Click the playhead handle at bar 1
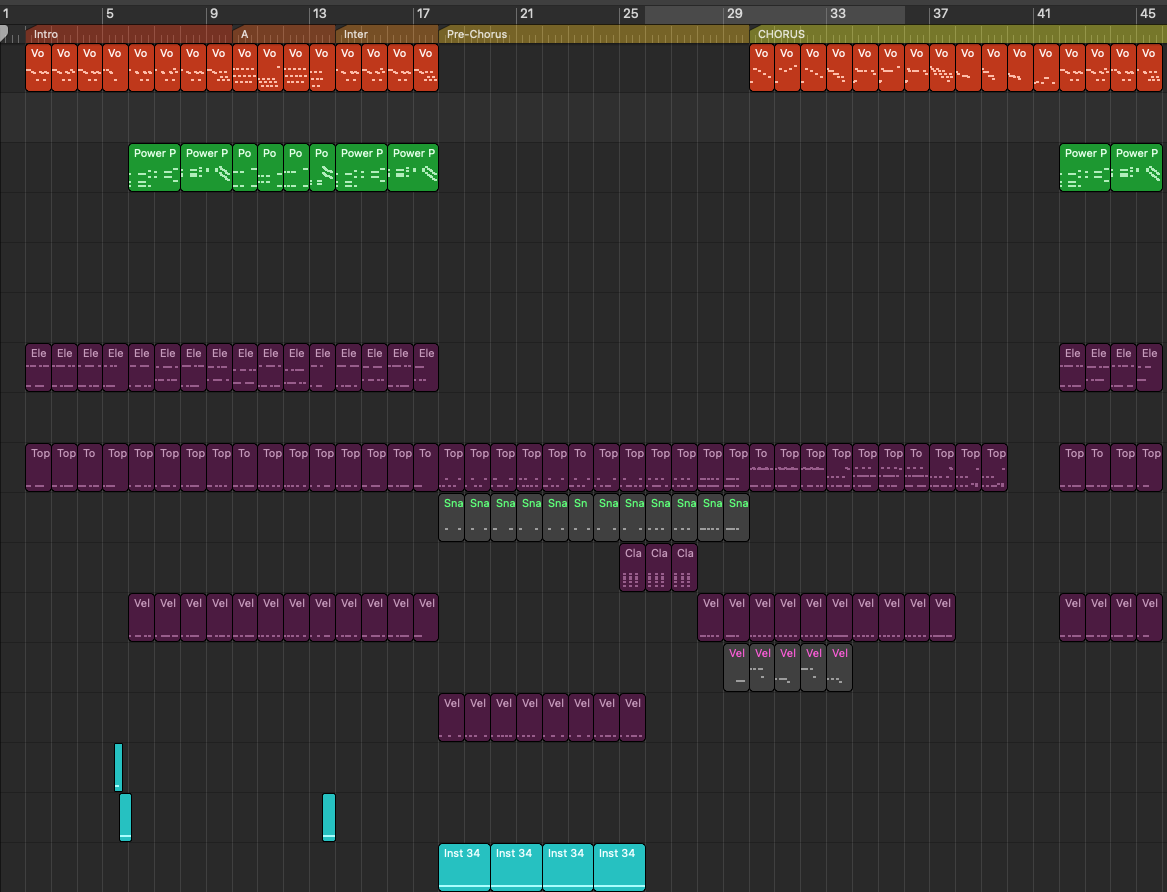 pyautogui.click(x=4, y=33)
